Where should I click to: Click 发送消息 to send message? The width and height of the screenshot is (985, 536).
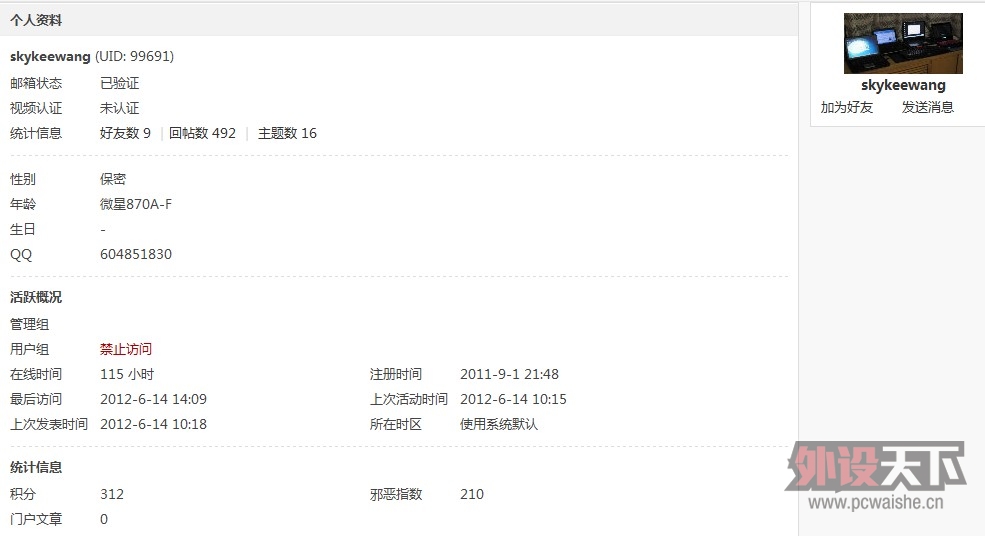pos(927,107)
